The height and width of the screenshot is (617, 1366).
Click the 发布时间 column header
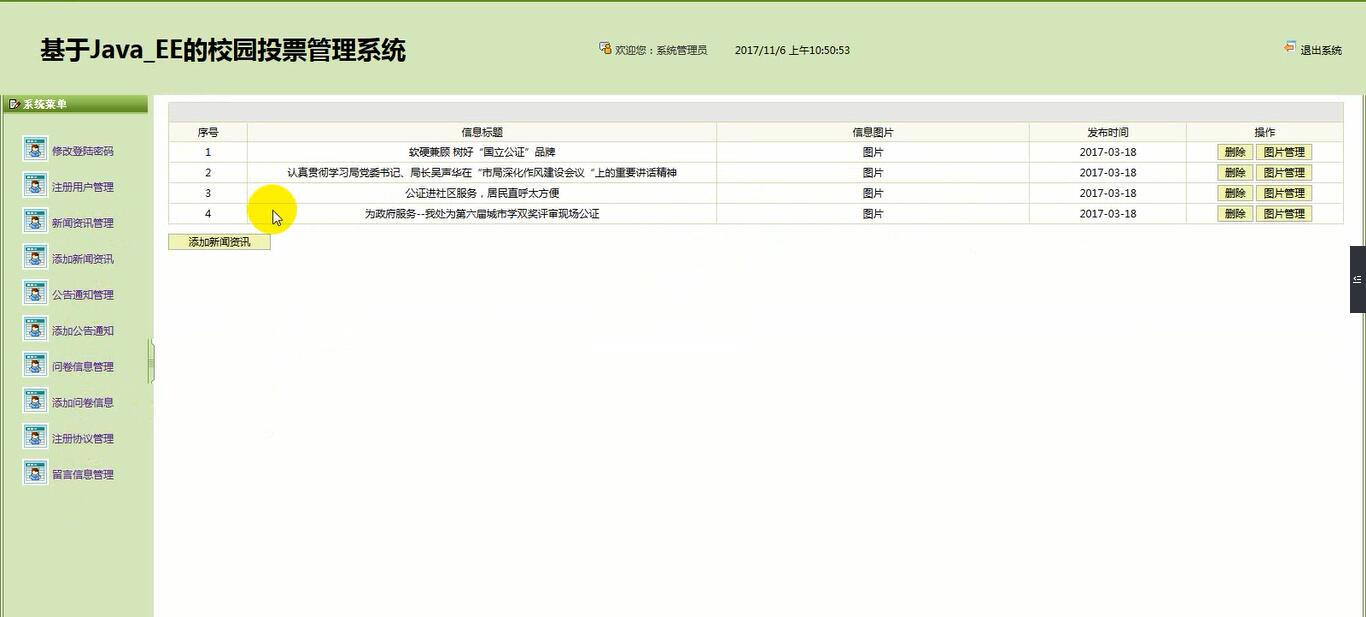pyautogui.click(x=1108, y=132)
